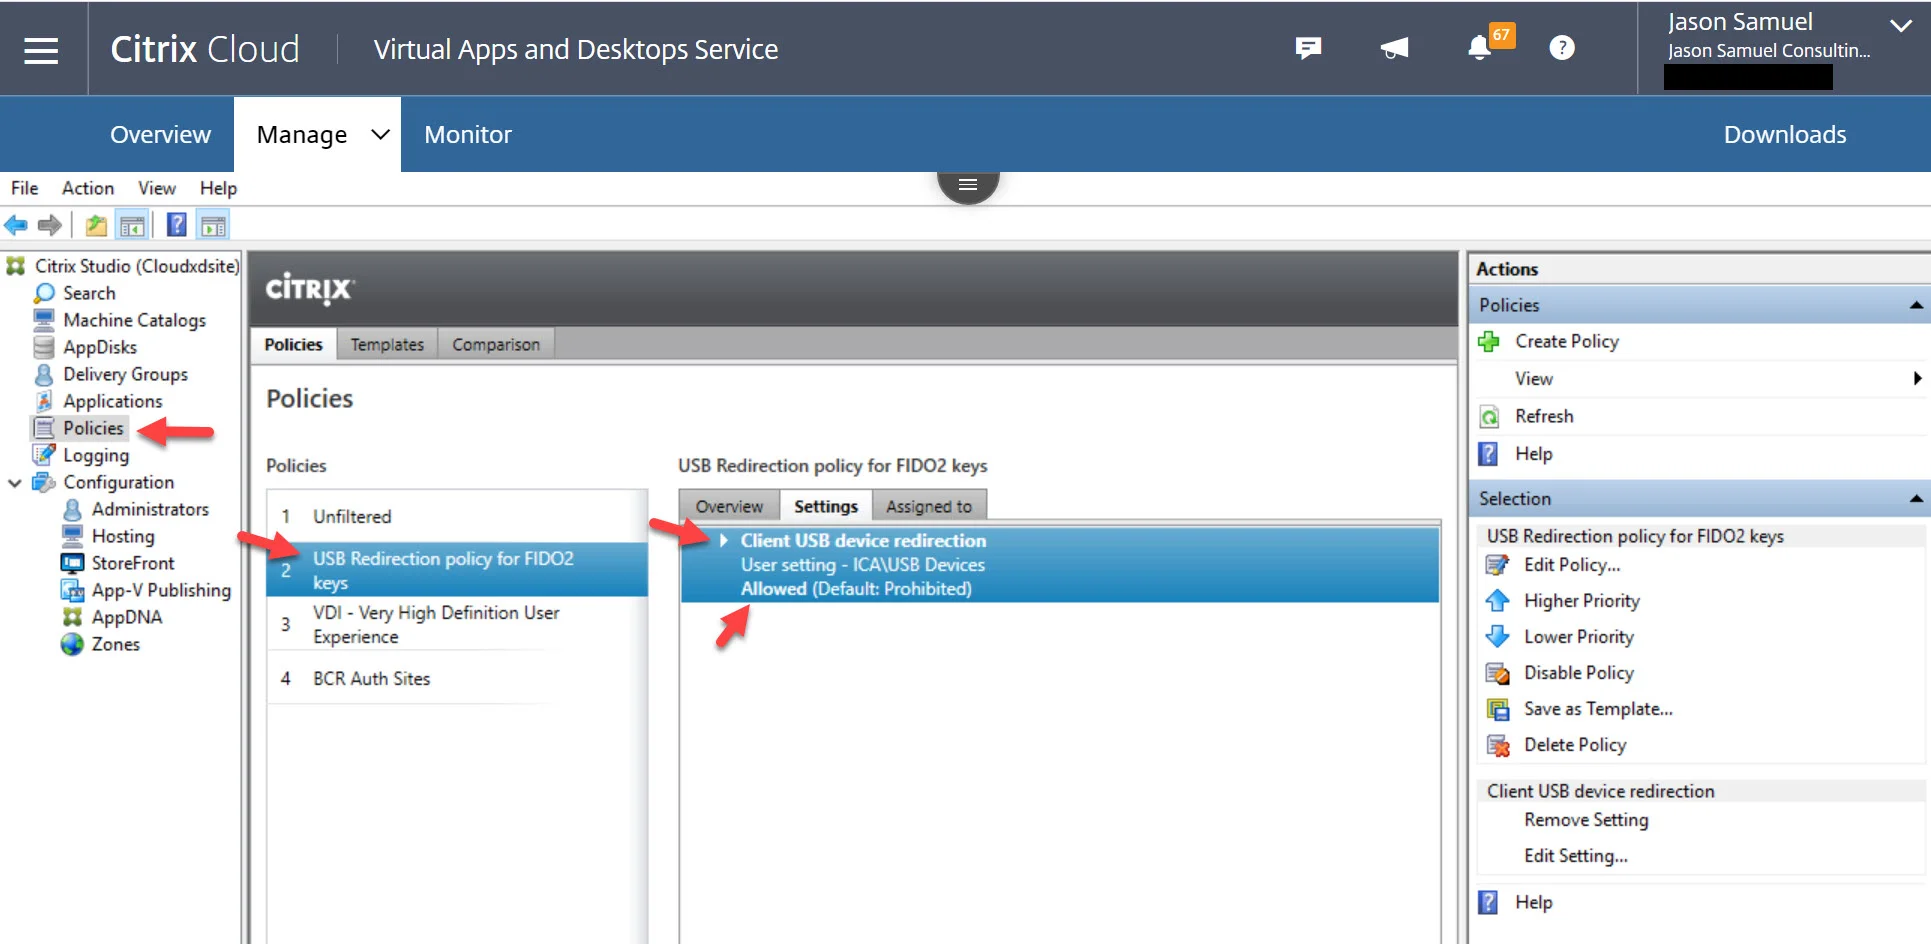This screenshot has height=944, width=1931.
Task: Collapse the Policies actions section
Action: [x=1915, y=305]
